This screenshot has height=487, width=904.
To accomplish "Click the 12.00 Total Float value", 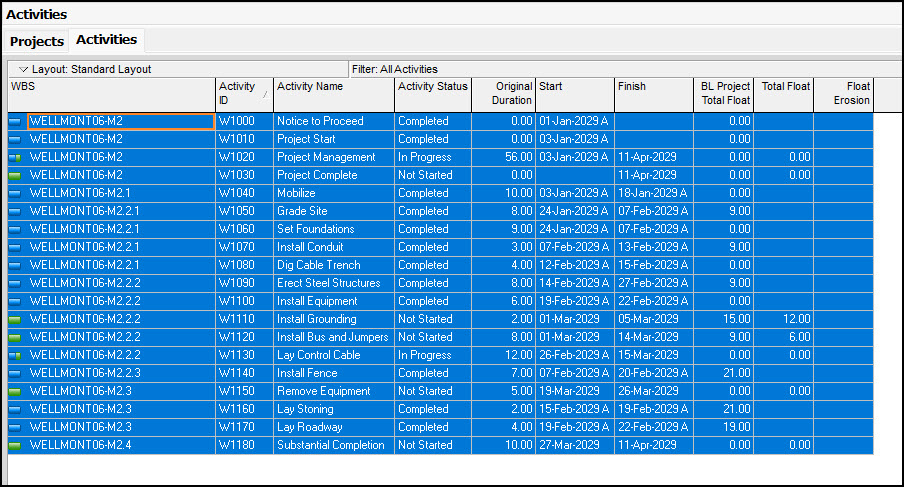I will [x=797, y=319].
